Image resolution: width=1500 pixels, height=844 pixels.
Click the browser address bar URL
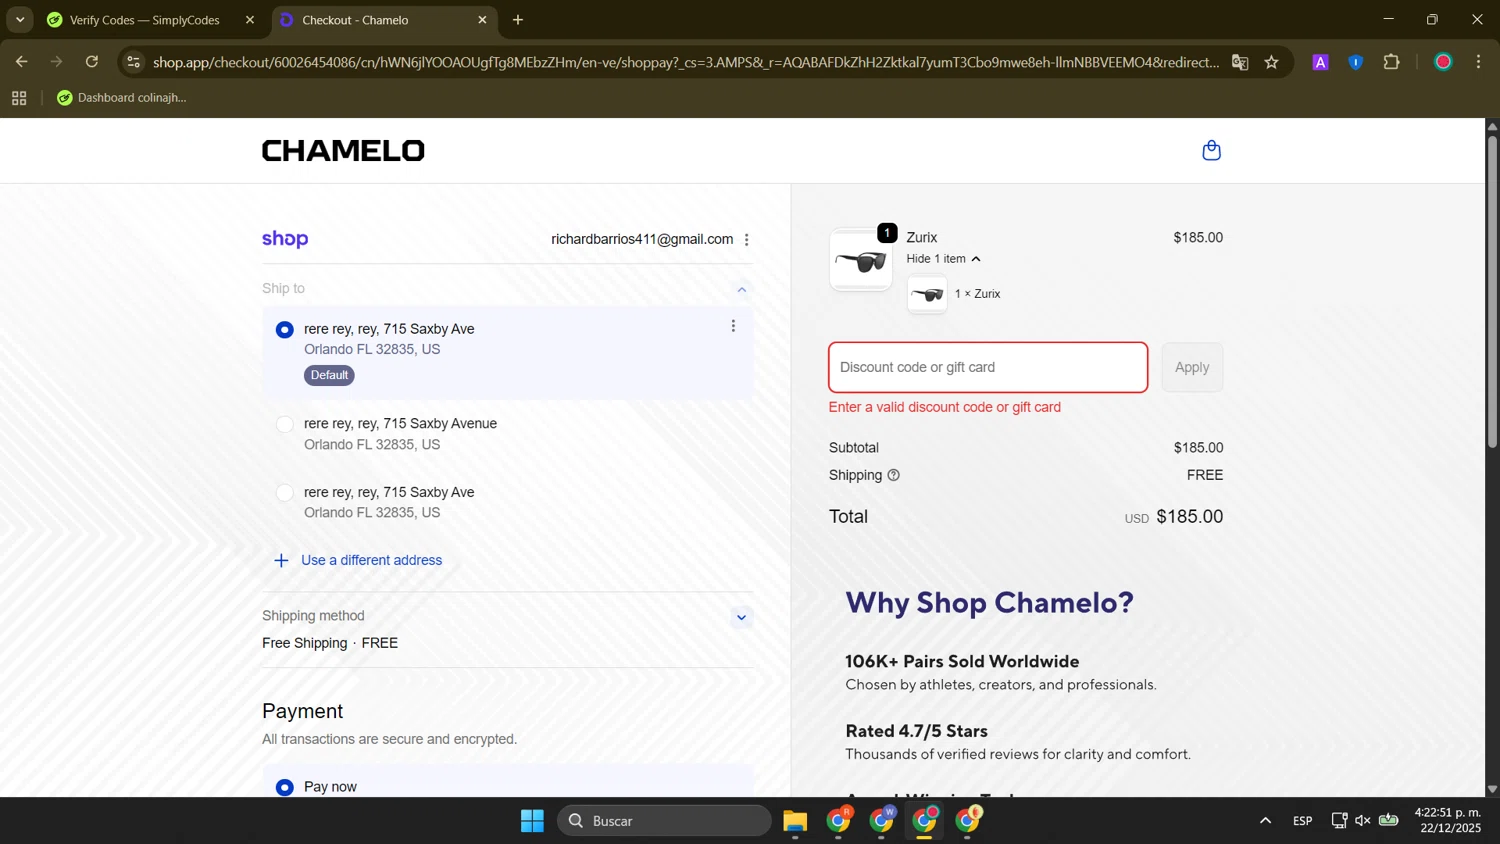(686, 62)
